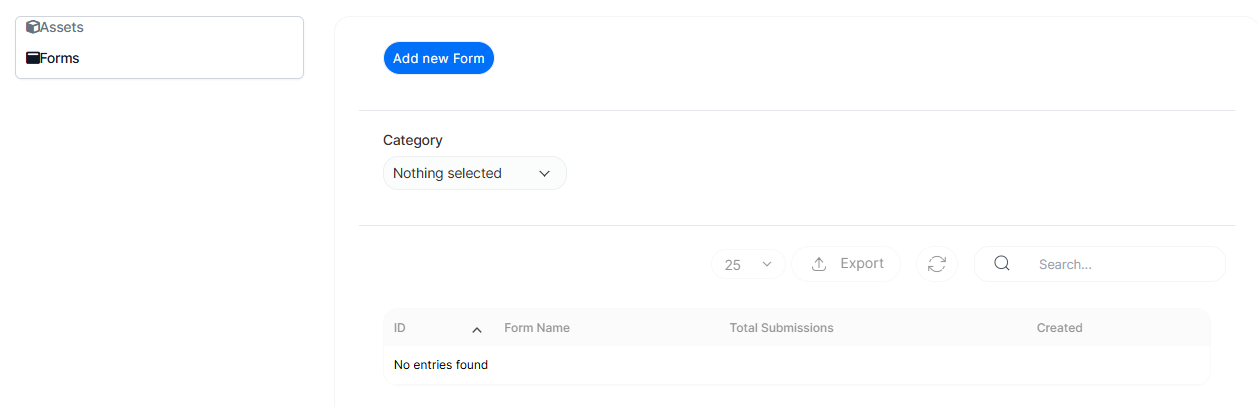Open the Assets menu item

(x=62, y=28)
